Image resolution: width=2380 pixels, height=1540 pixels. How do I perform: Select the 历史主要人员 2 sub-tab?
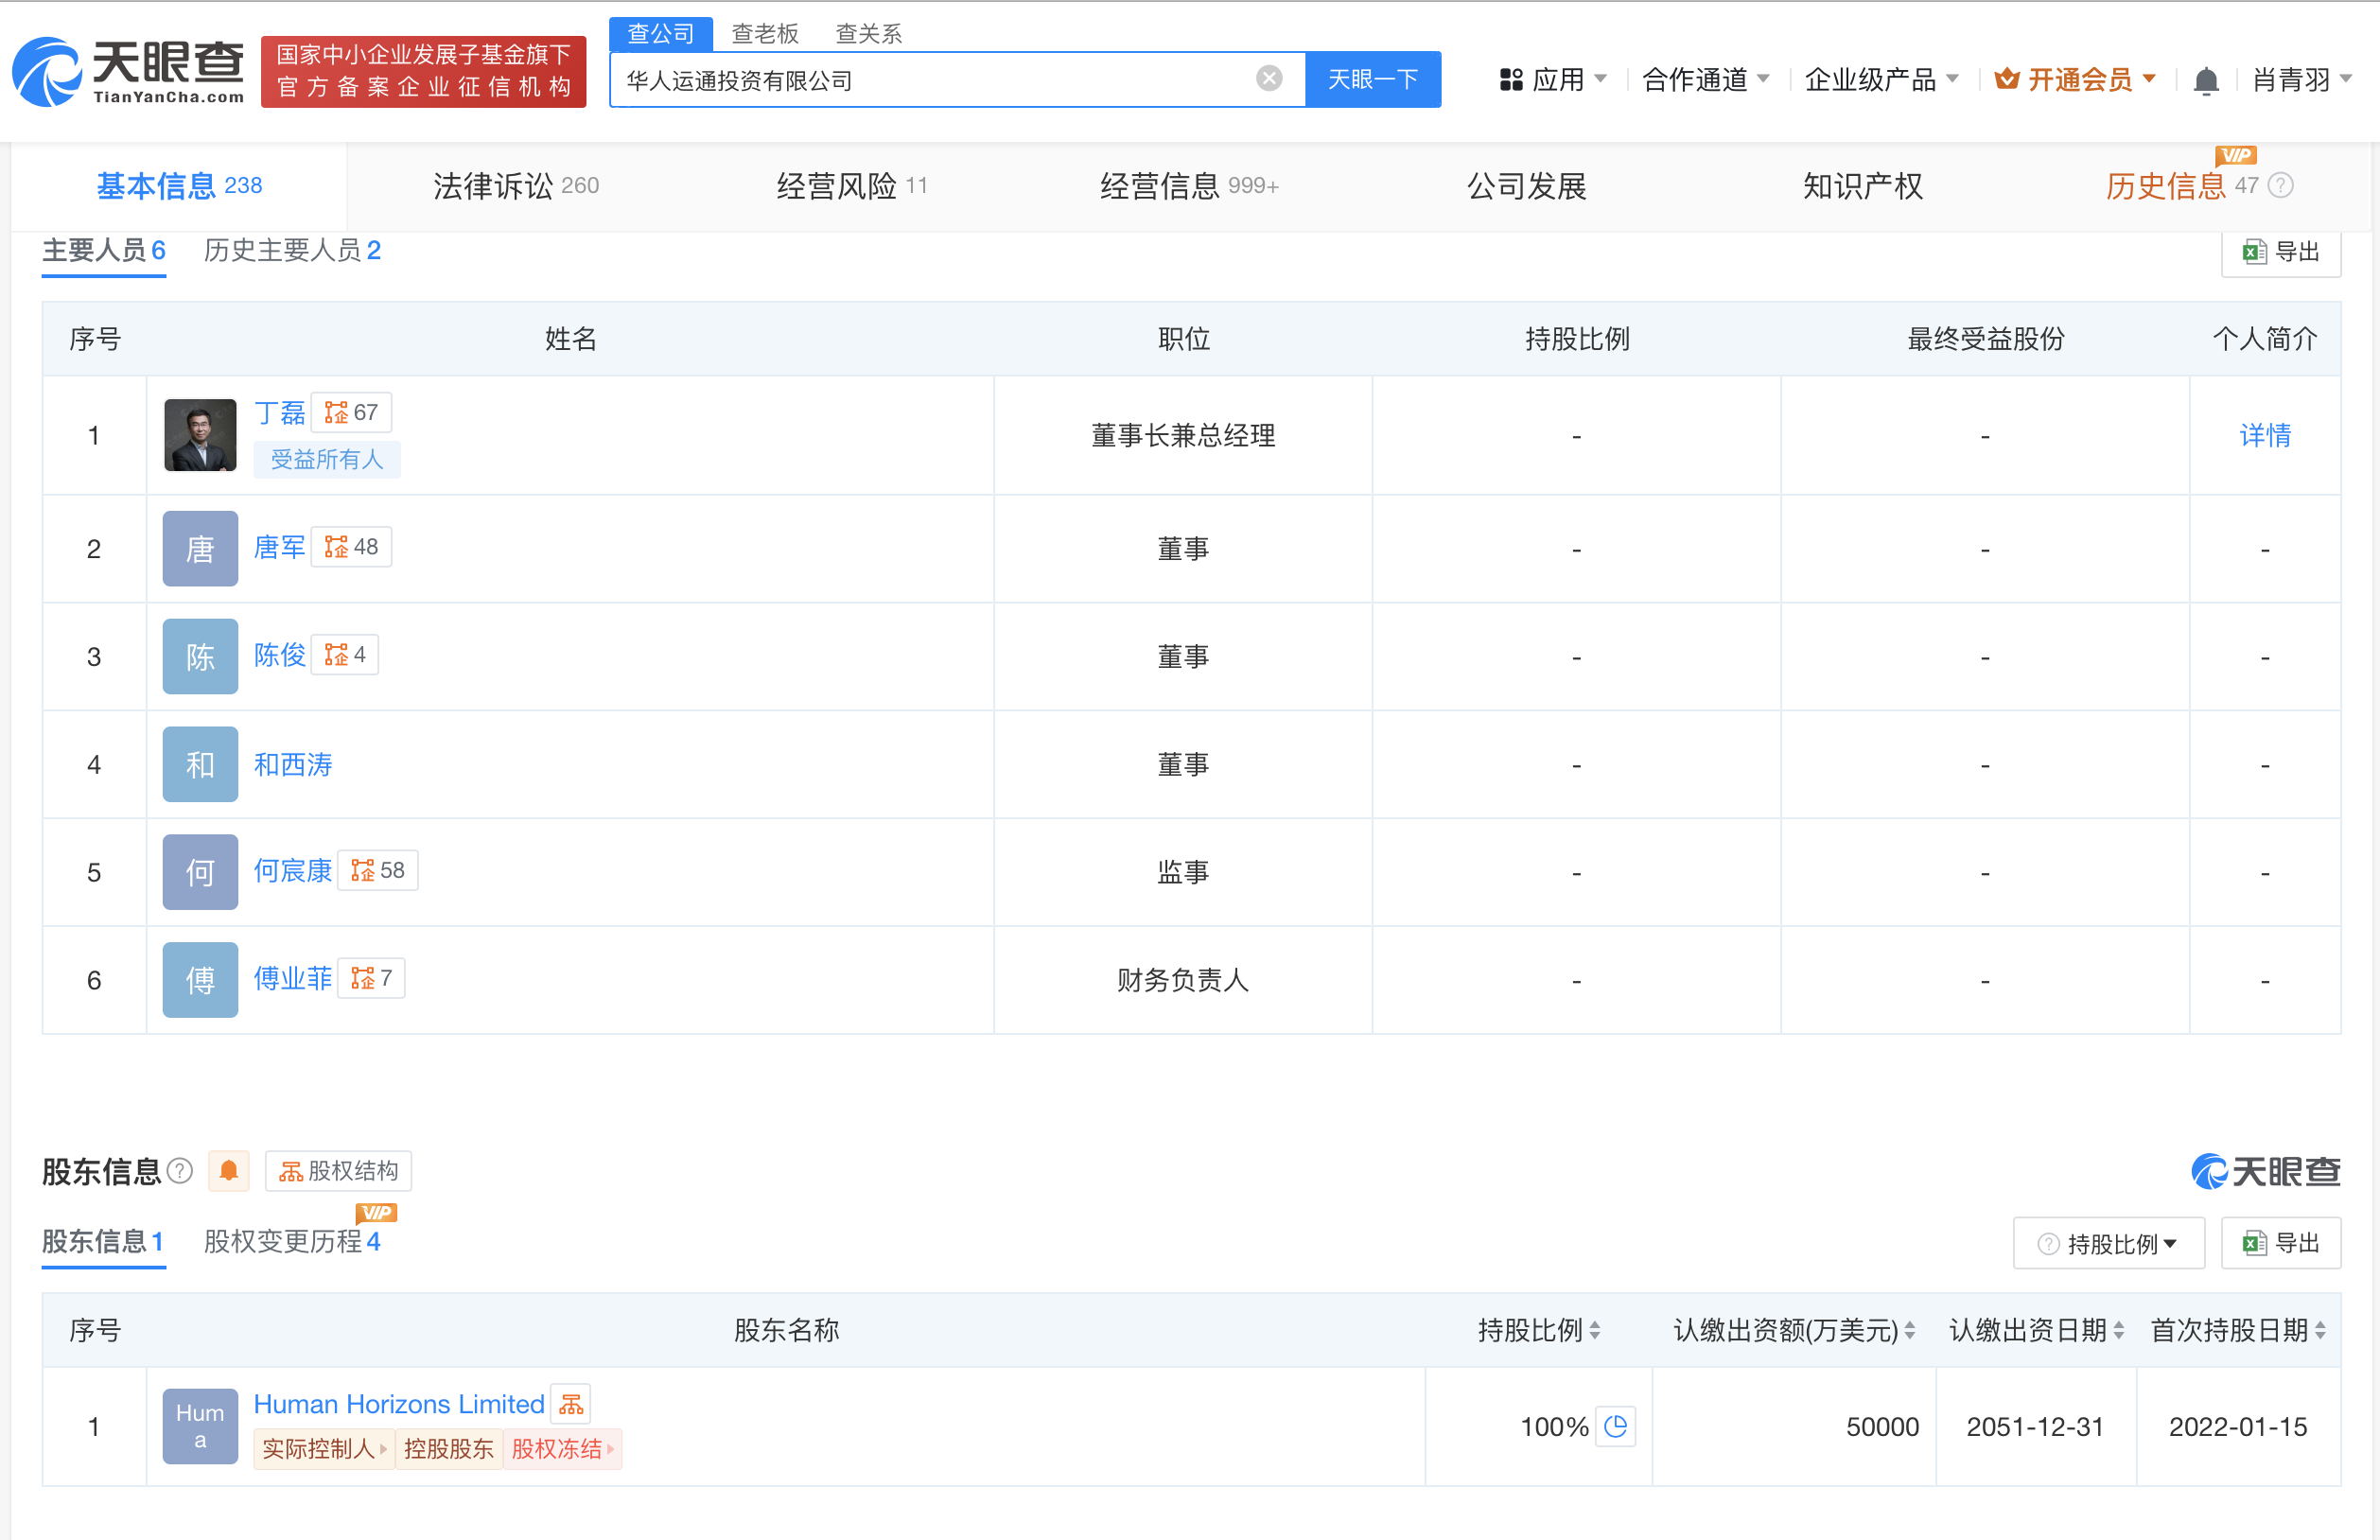click(x=292, y=251)
